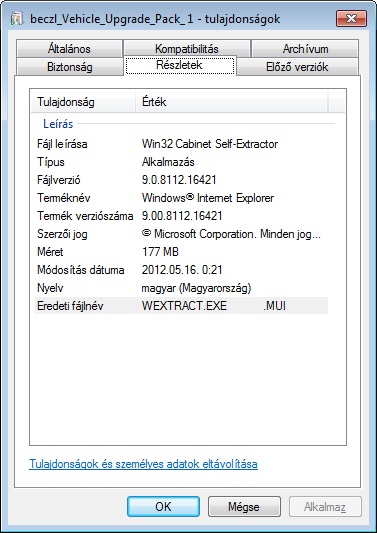Cancel with the Mégse button
This screenshot has height=533, width=377.
point(244,507)
